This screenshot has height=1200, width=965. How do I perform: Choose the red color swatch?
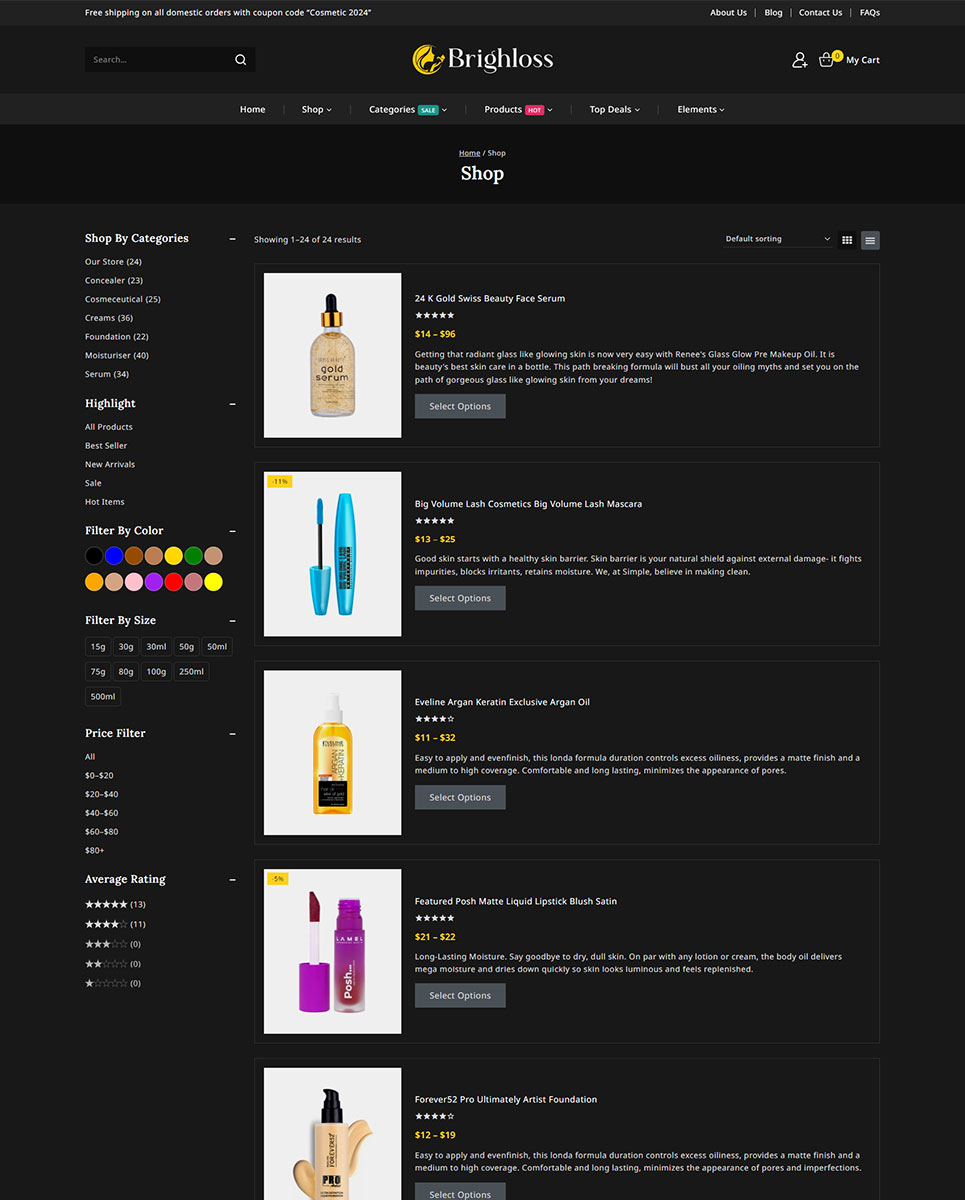pos(173,582)
